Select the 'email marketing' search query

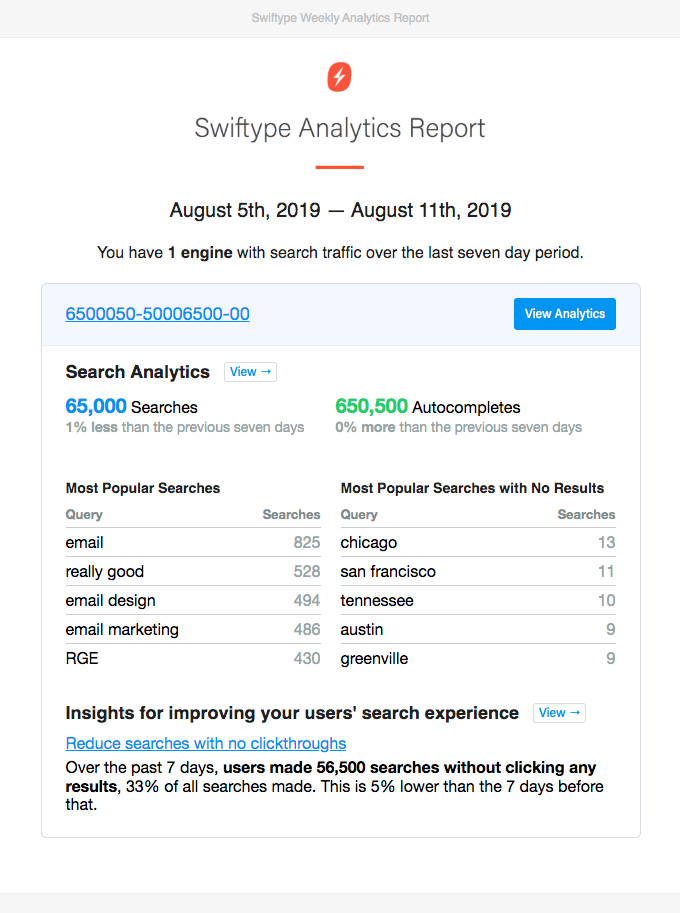(122, 629)
